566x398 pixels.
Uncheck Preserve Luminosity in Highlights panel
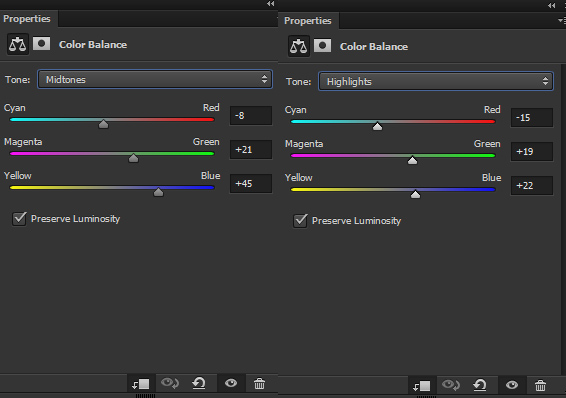tap(300, 220)
